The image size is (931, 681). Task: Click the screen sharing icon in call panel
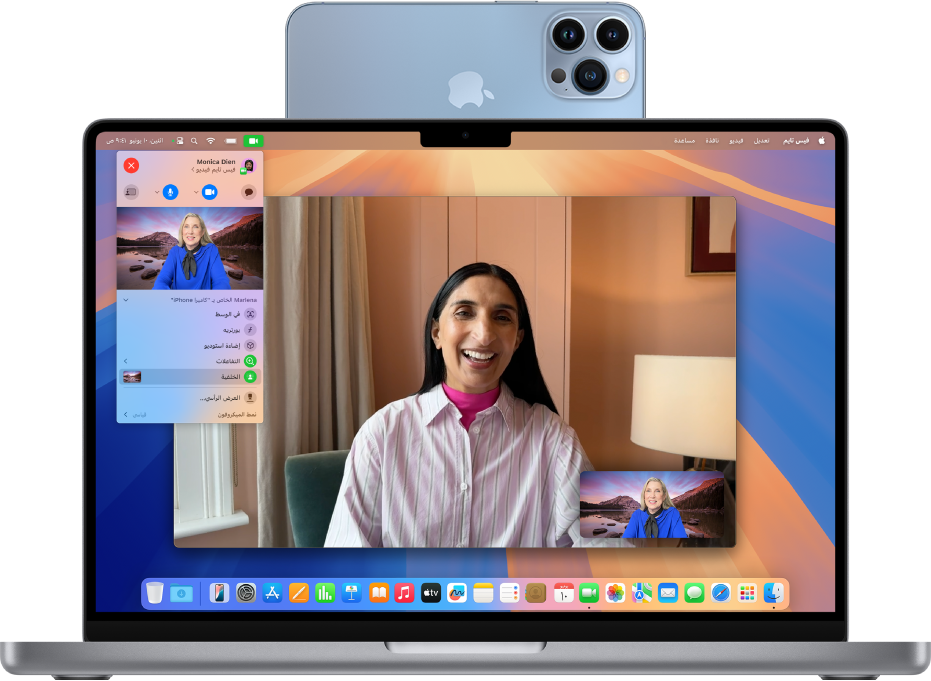click(x=131, y=191)
